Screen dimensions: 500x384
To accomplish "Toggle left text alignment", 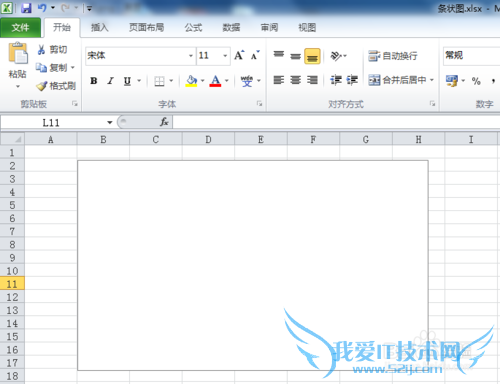I will click(279, 80).
